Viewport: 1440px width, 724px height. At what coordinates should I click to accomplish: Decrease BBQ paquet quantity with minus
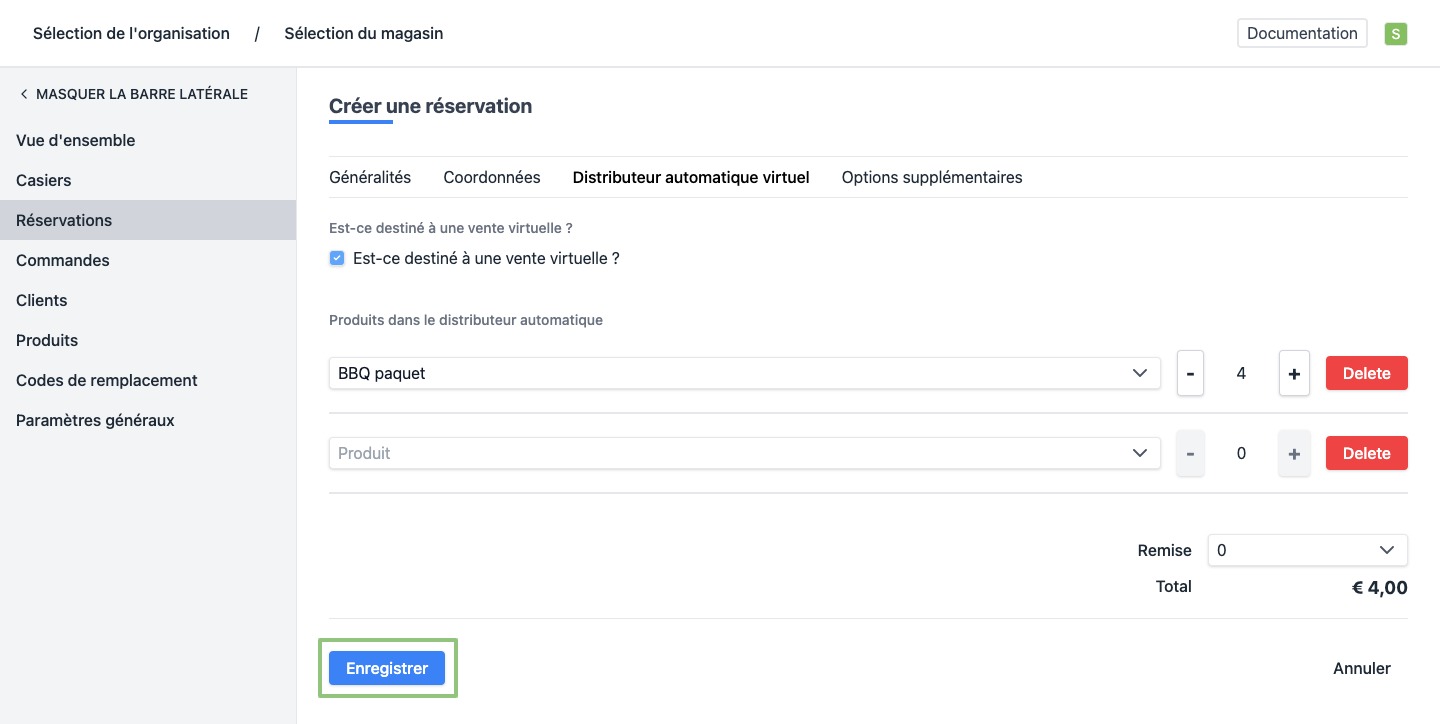click(1190, 374)
